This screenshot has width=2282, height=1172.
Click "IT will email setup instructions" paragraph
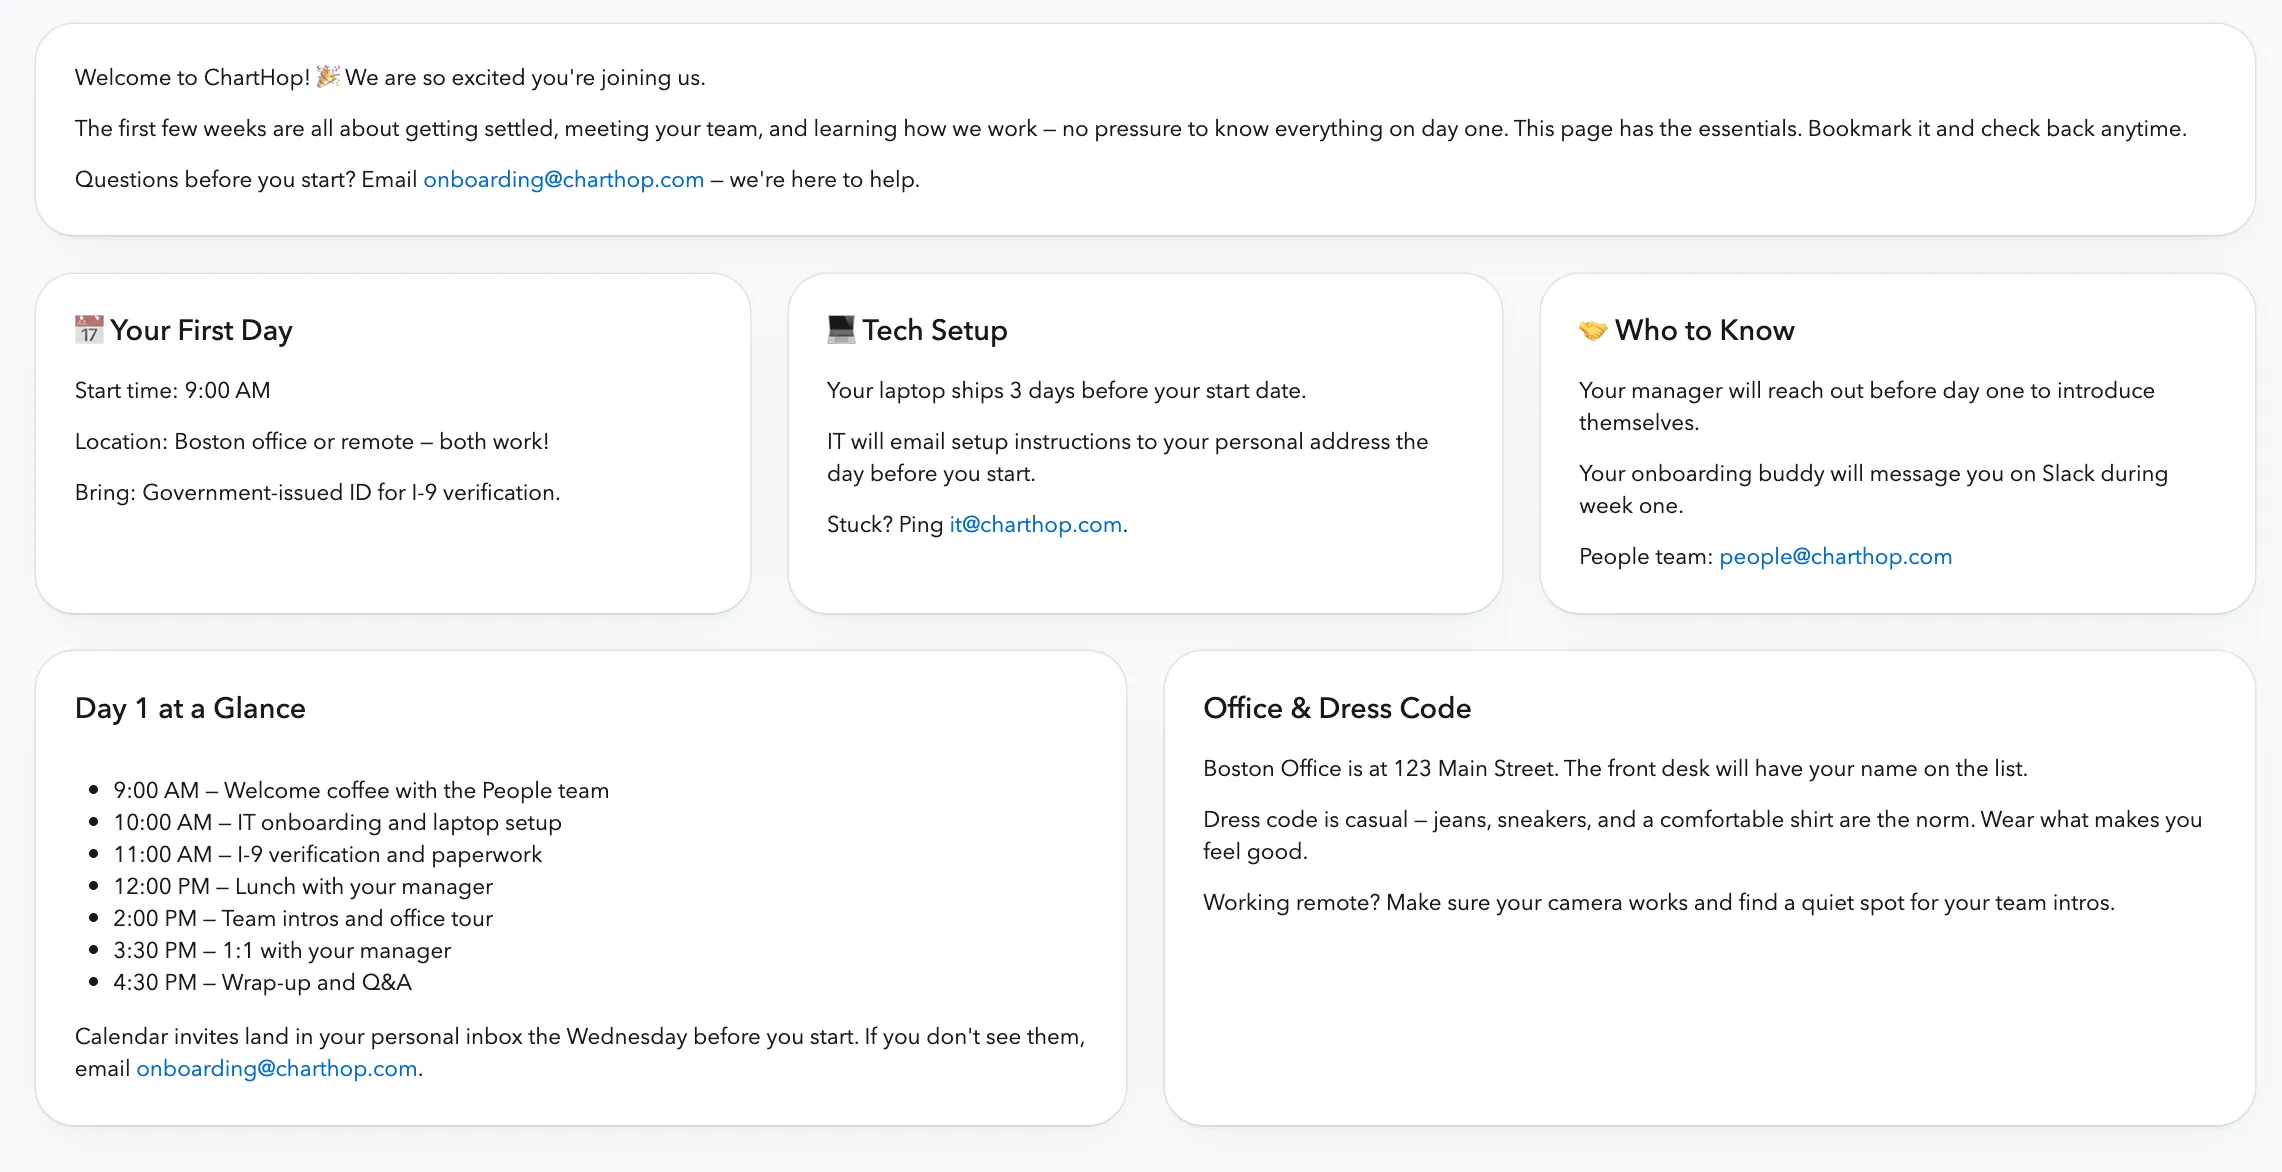click(x=1128, y=457)
